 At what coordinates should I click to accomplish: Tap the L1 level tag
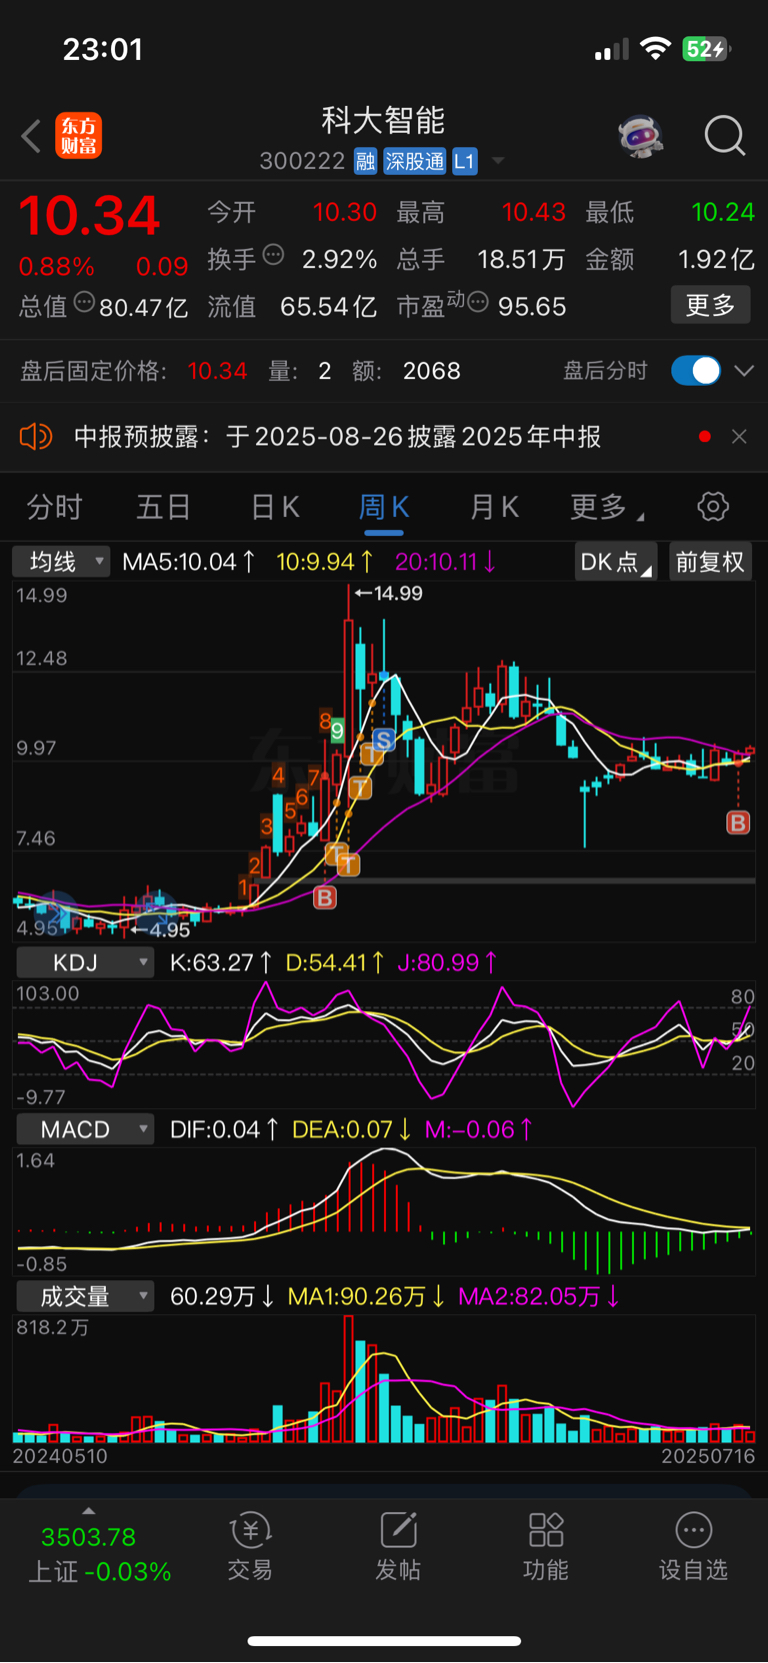(465, 161)
